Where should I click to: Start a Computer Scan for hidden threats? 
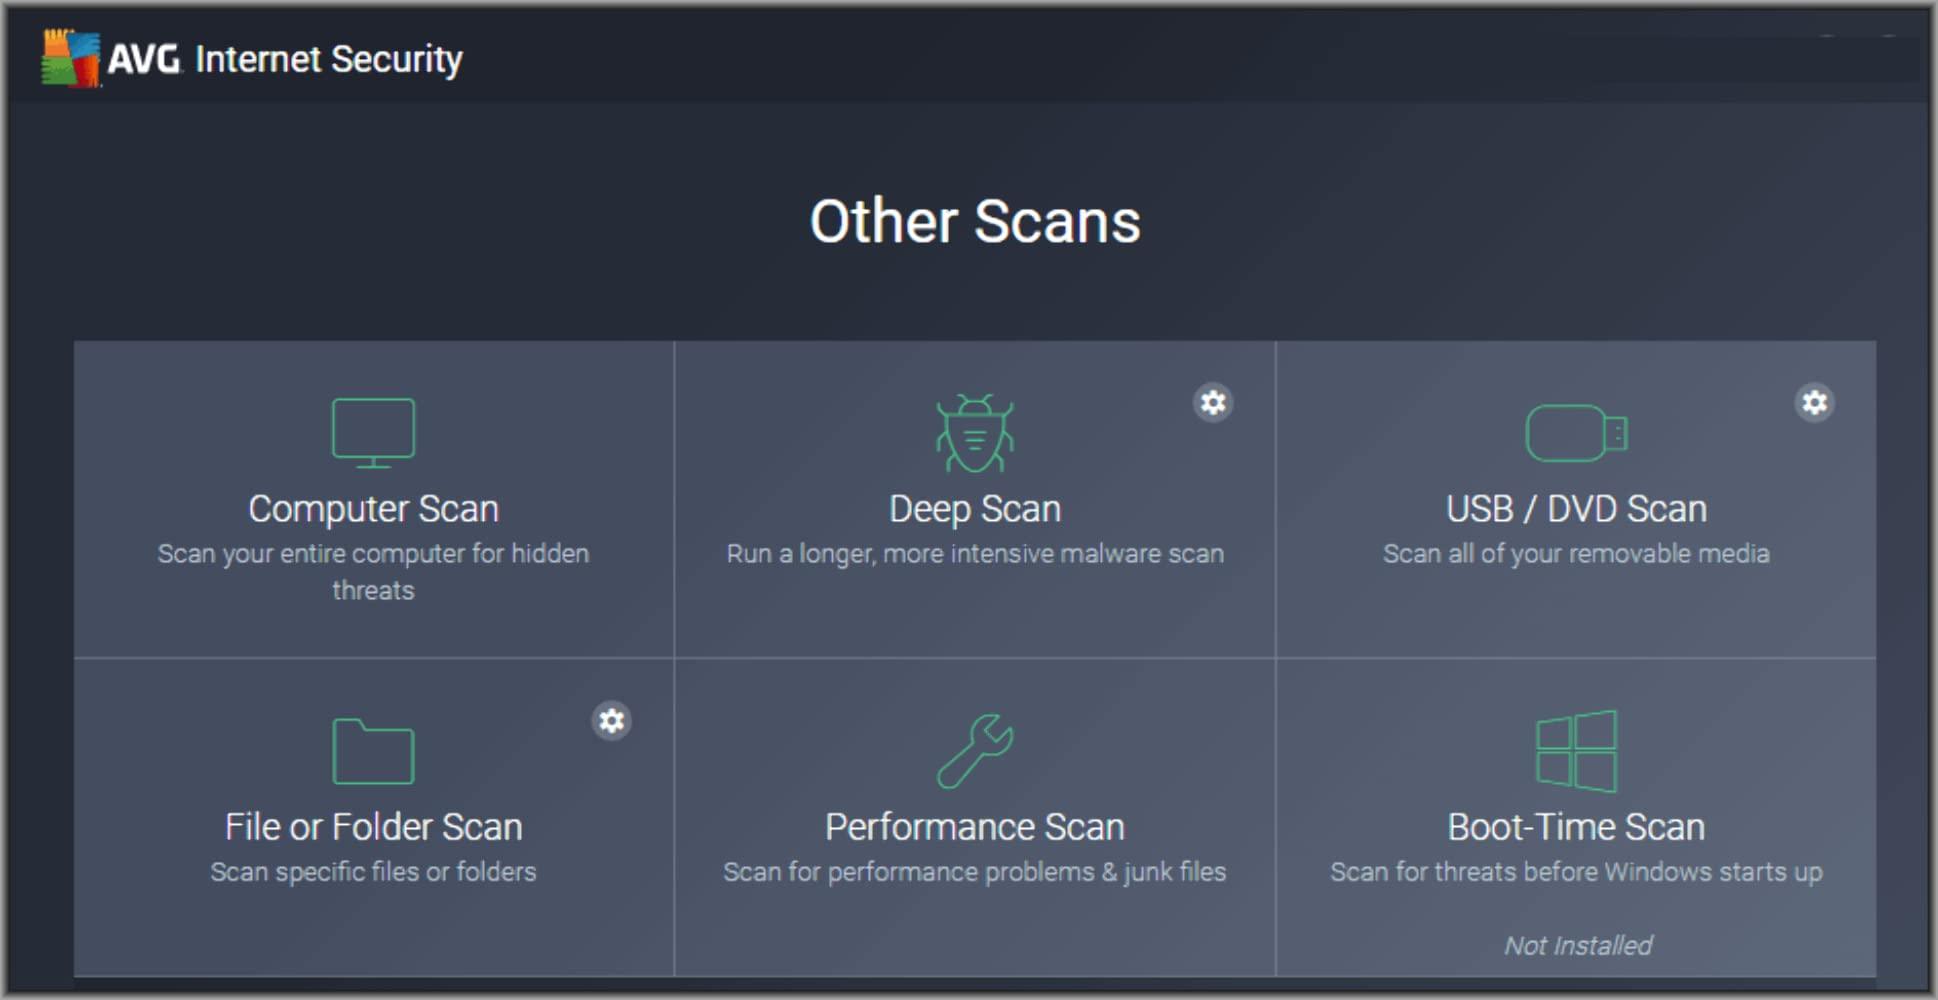373,508
